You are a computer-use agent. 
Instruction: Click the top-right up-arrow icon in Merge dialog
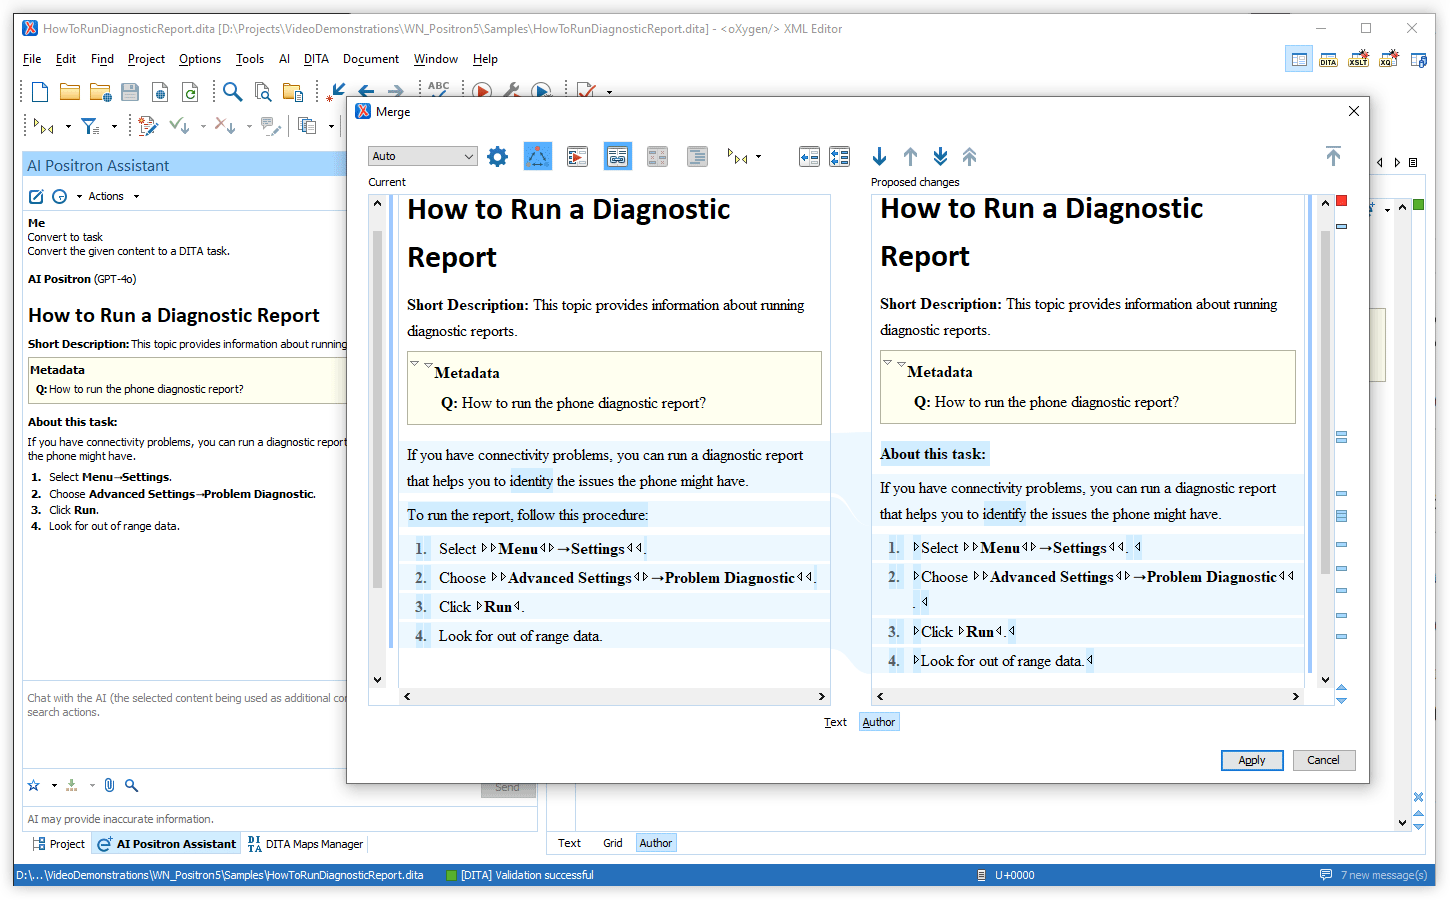pyautogui.click(x=1333, y=156)
